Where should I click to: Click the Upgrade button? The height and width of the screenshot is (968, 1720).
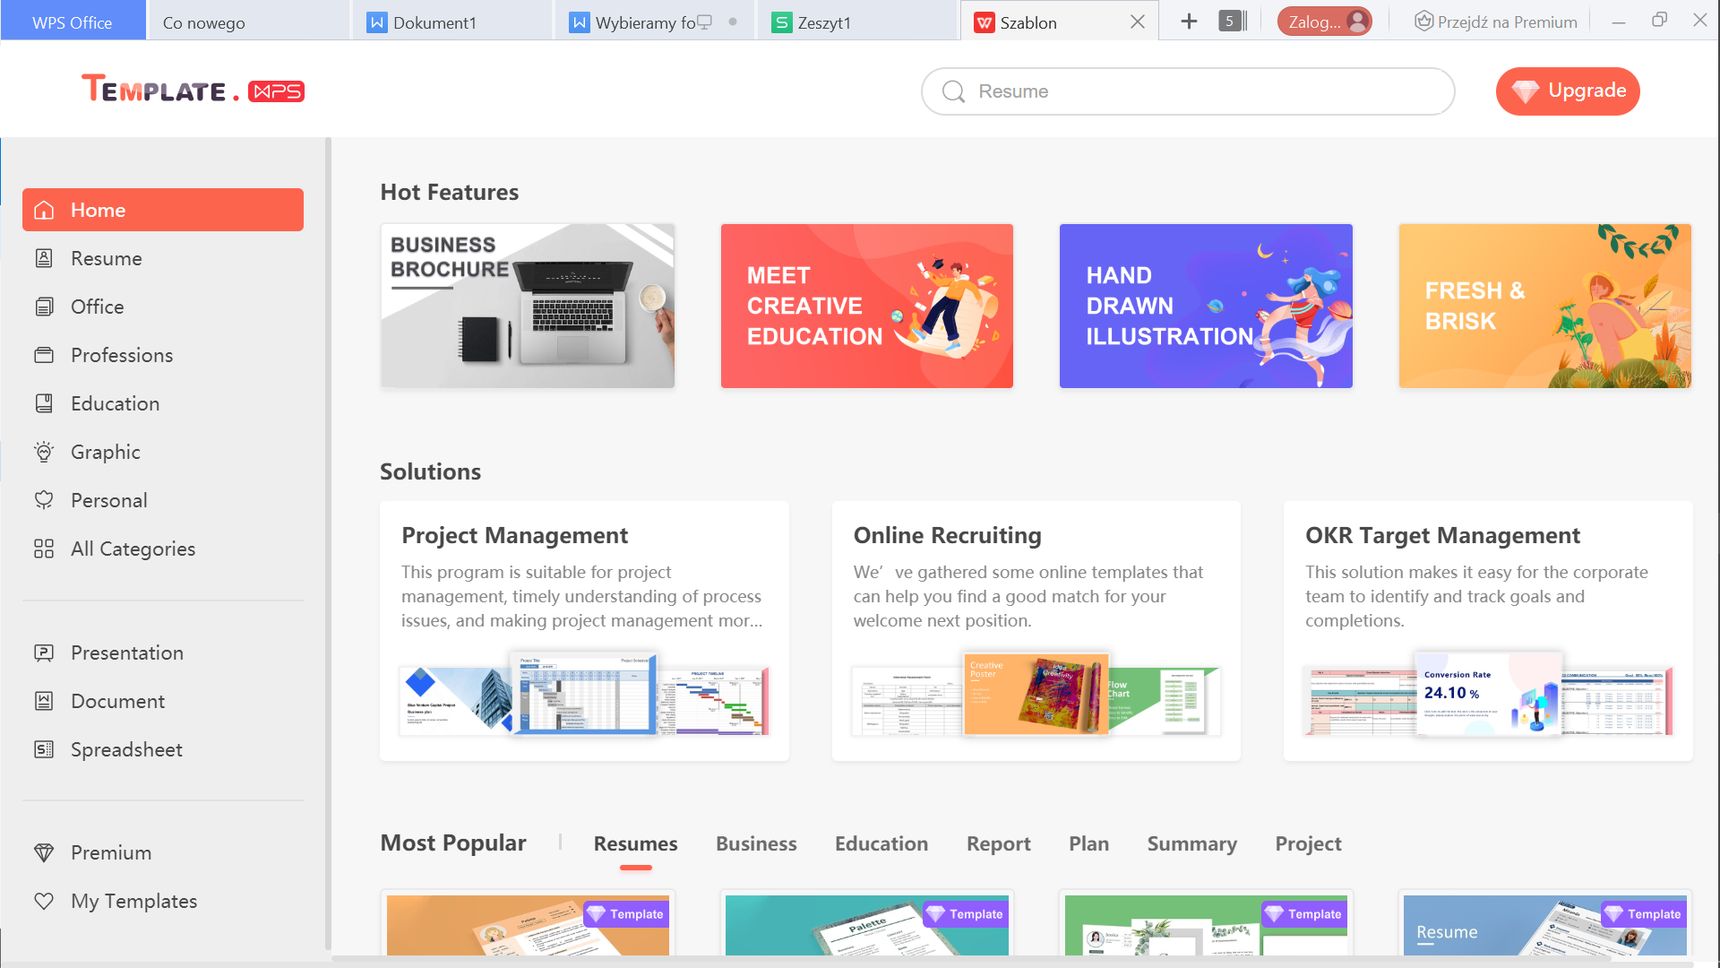[1568, 91]
